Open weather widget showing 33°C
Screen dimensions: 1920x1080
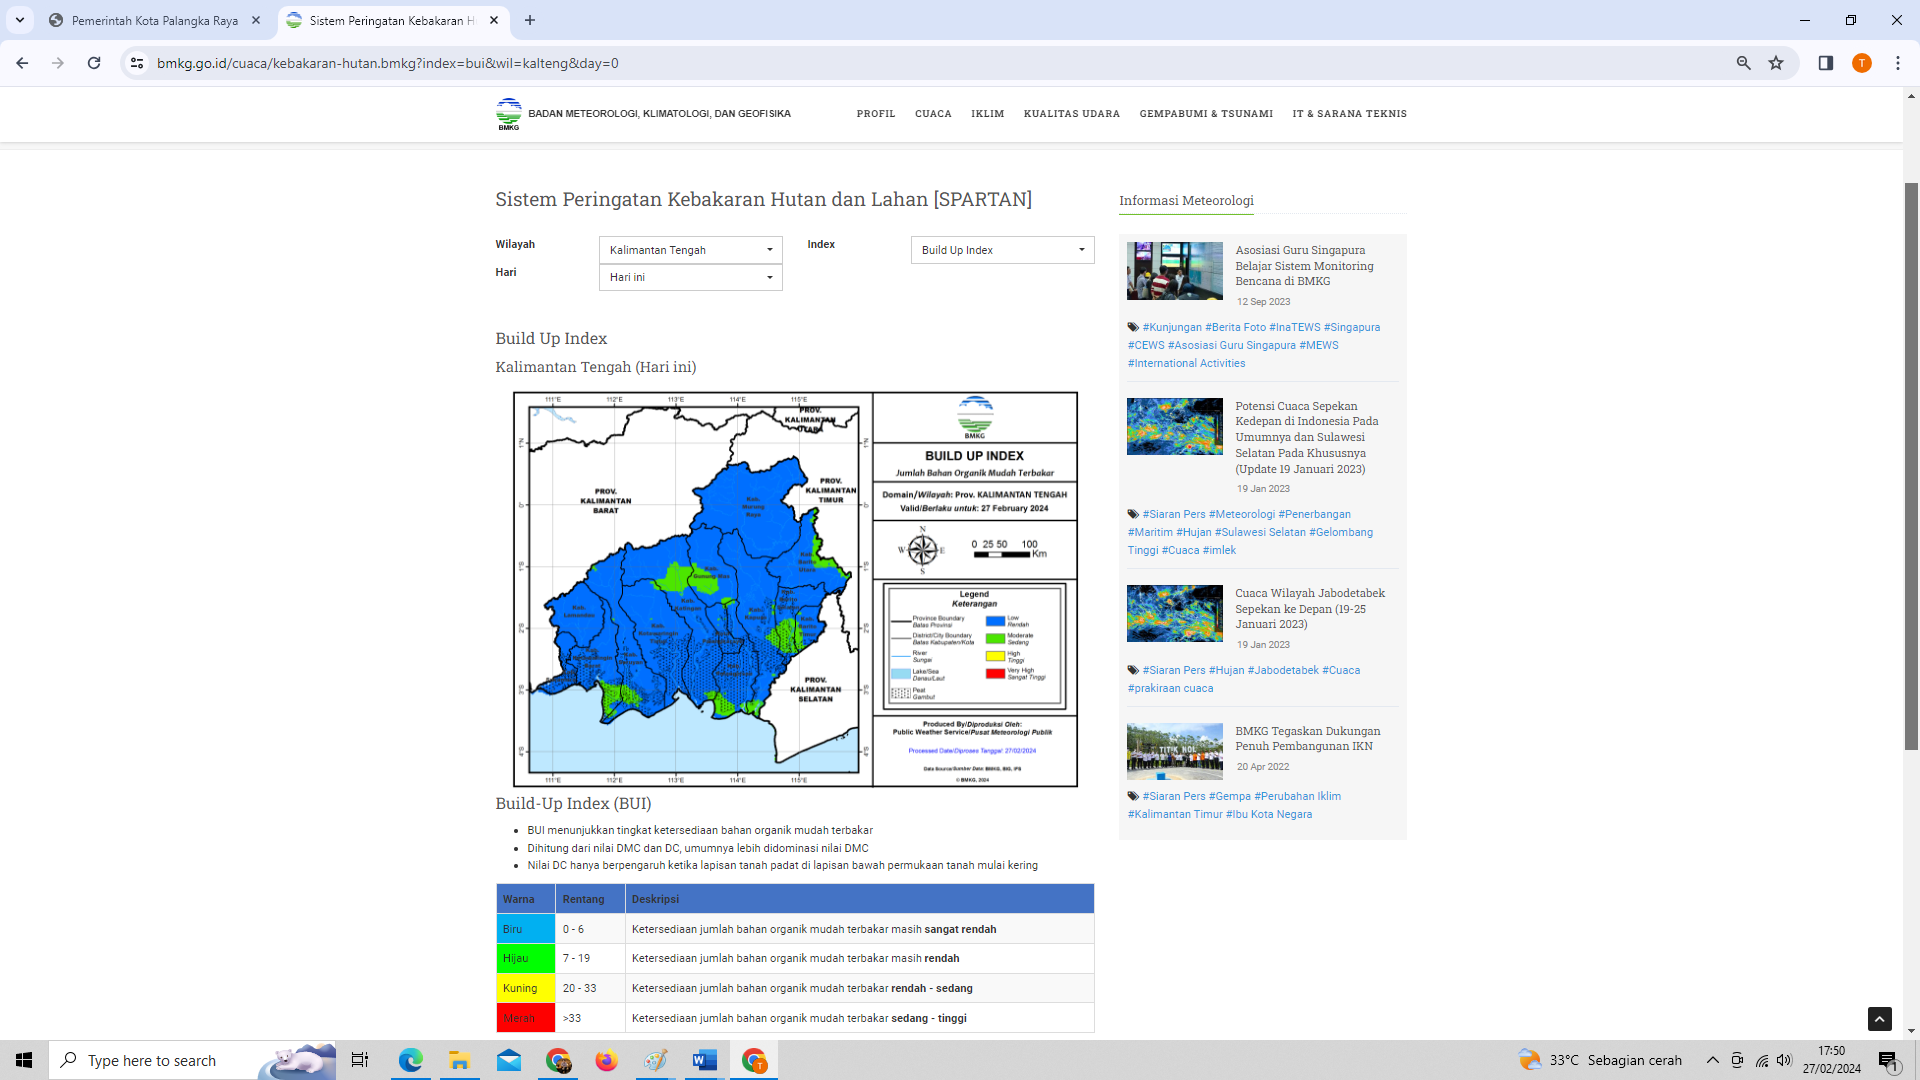1600,1060
